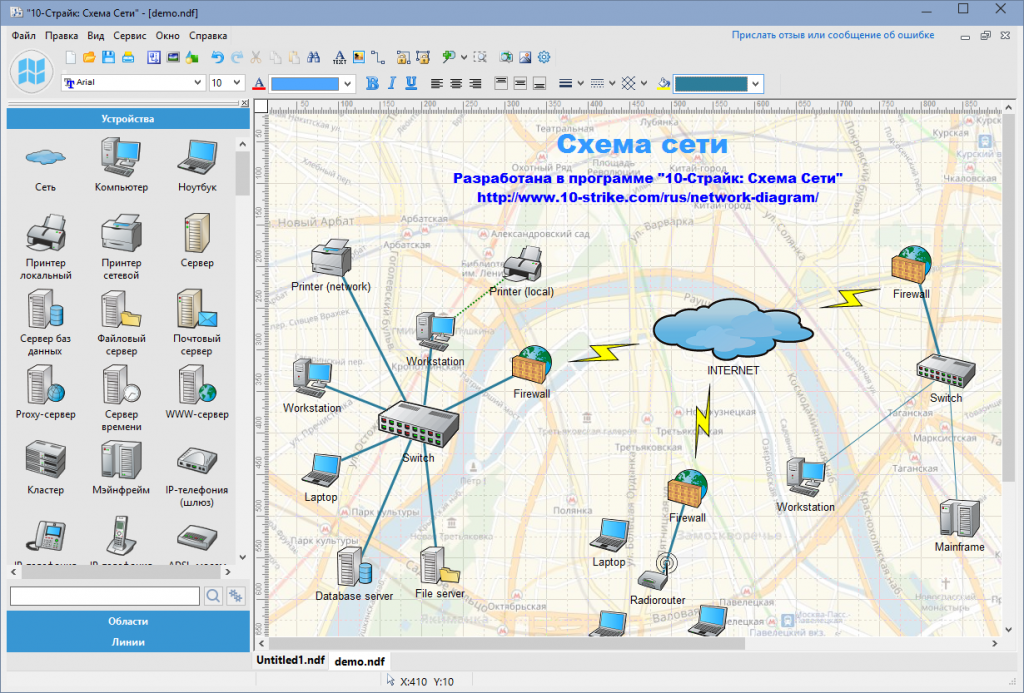This screenshot has width=1024, height=693.
Task: Pick the Принтер локальный device
Action: pos(45,247)
